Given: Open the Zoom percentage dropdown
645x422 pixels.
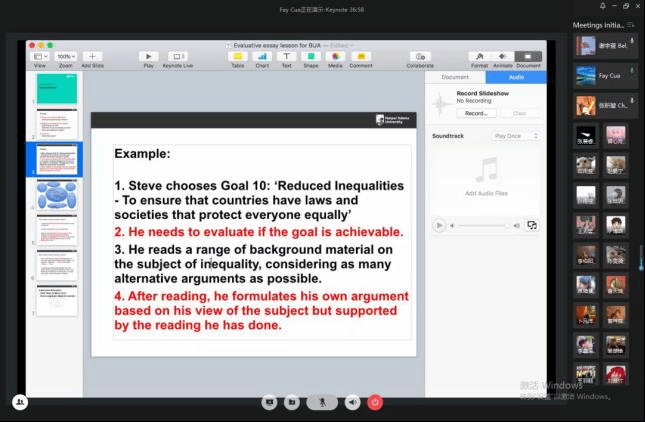Looking at the screenshot, I should [65, 57].
